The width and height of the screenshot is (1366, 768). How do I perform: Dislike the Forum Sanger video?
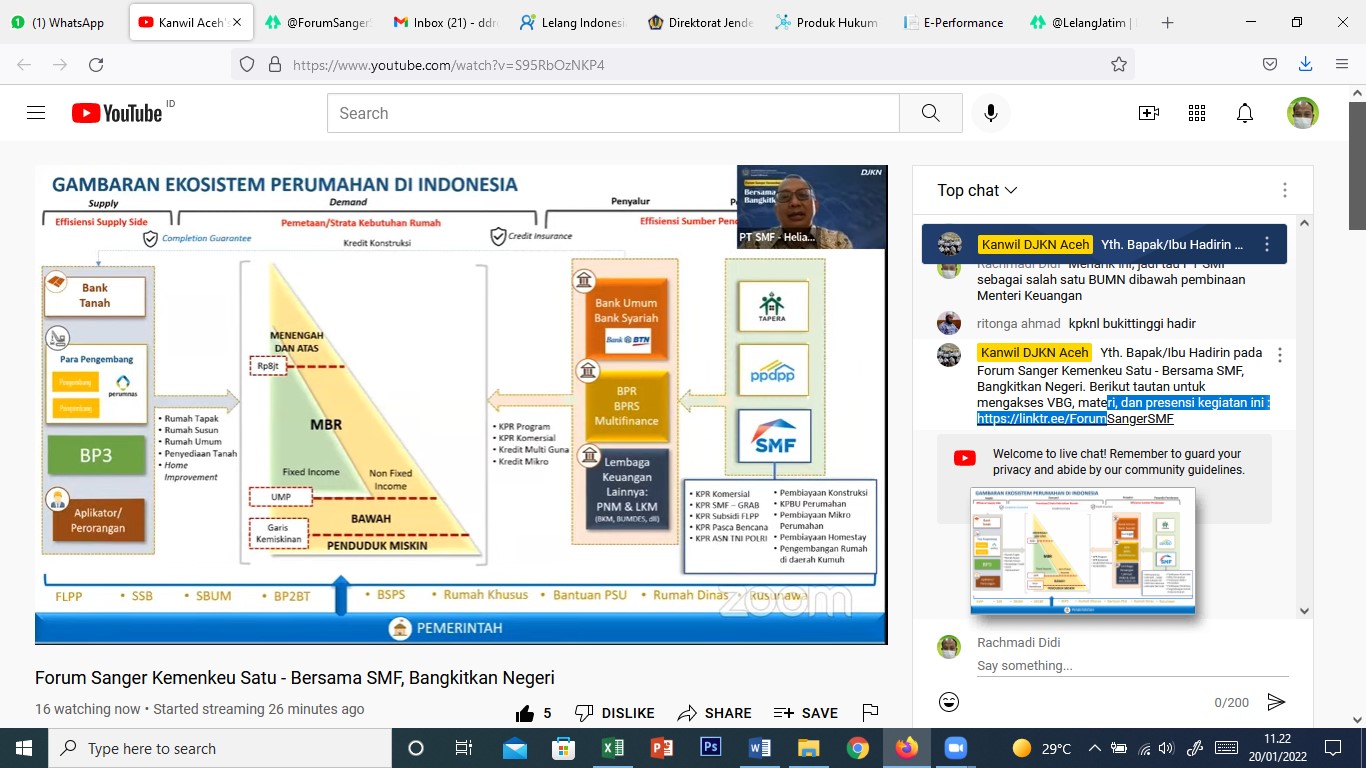tap(614, 713)
